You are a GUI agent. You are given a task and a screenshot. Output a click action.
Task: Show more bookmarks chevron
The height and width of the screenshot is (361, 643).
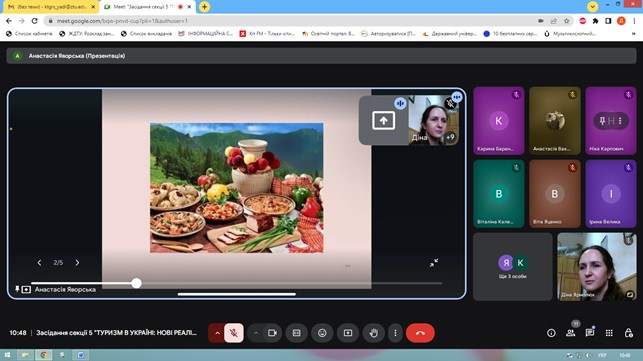click(x=634, y=34)
